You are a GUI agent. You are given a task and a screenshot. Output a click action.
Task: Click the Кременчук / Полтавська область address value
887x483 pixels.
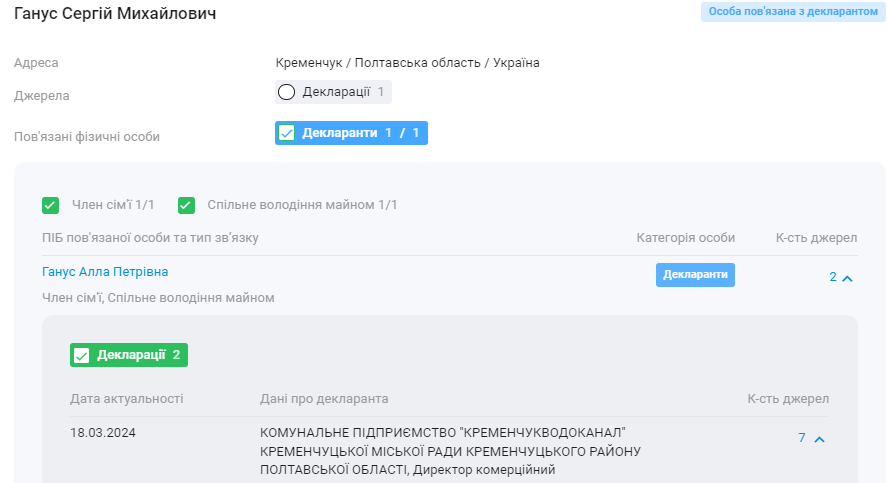coord(407,63)
